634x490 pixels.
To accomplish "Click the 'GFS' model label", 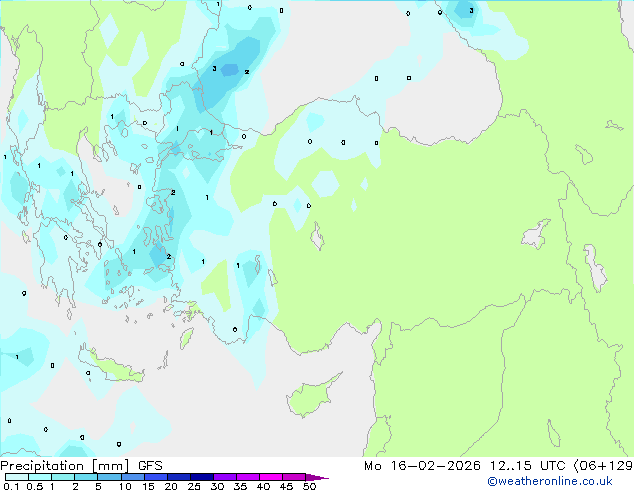I will tap(150, 466).
